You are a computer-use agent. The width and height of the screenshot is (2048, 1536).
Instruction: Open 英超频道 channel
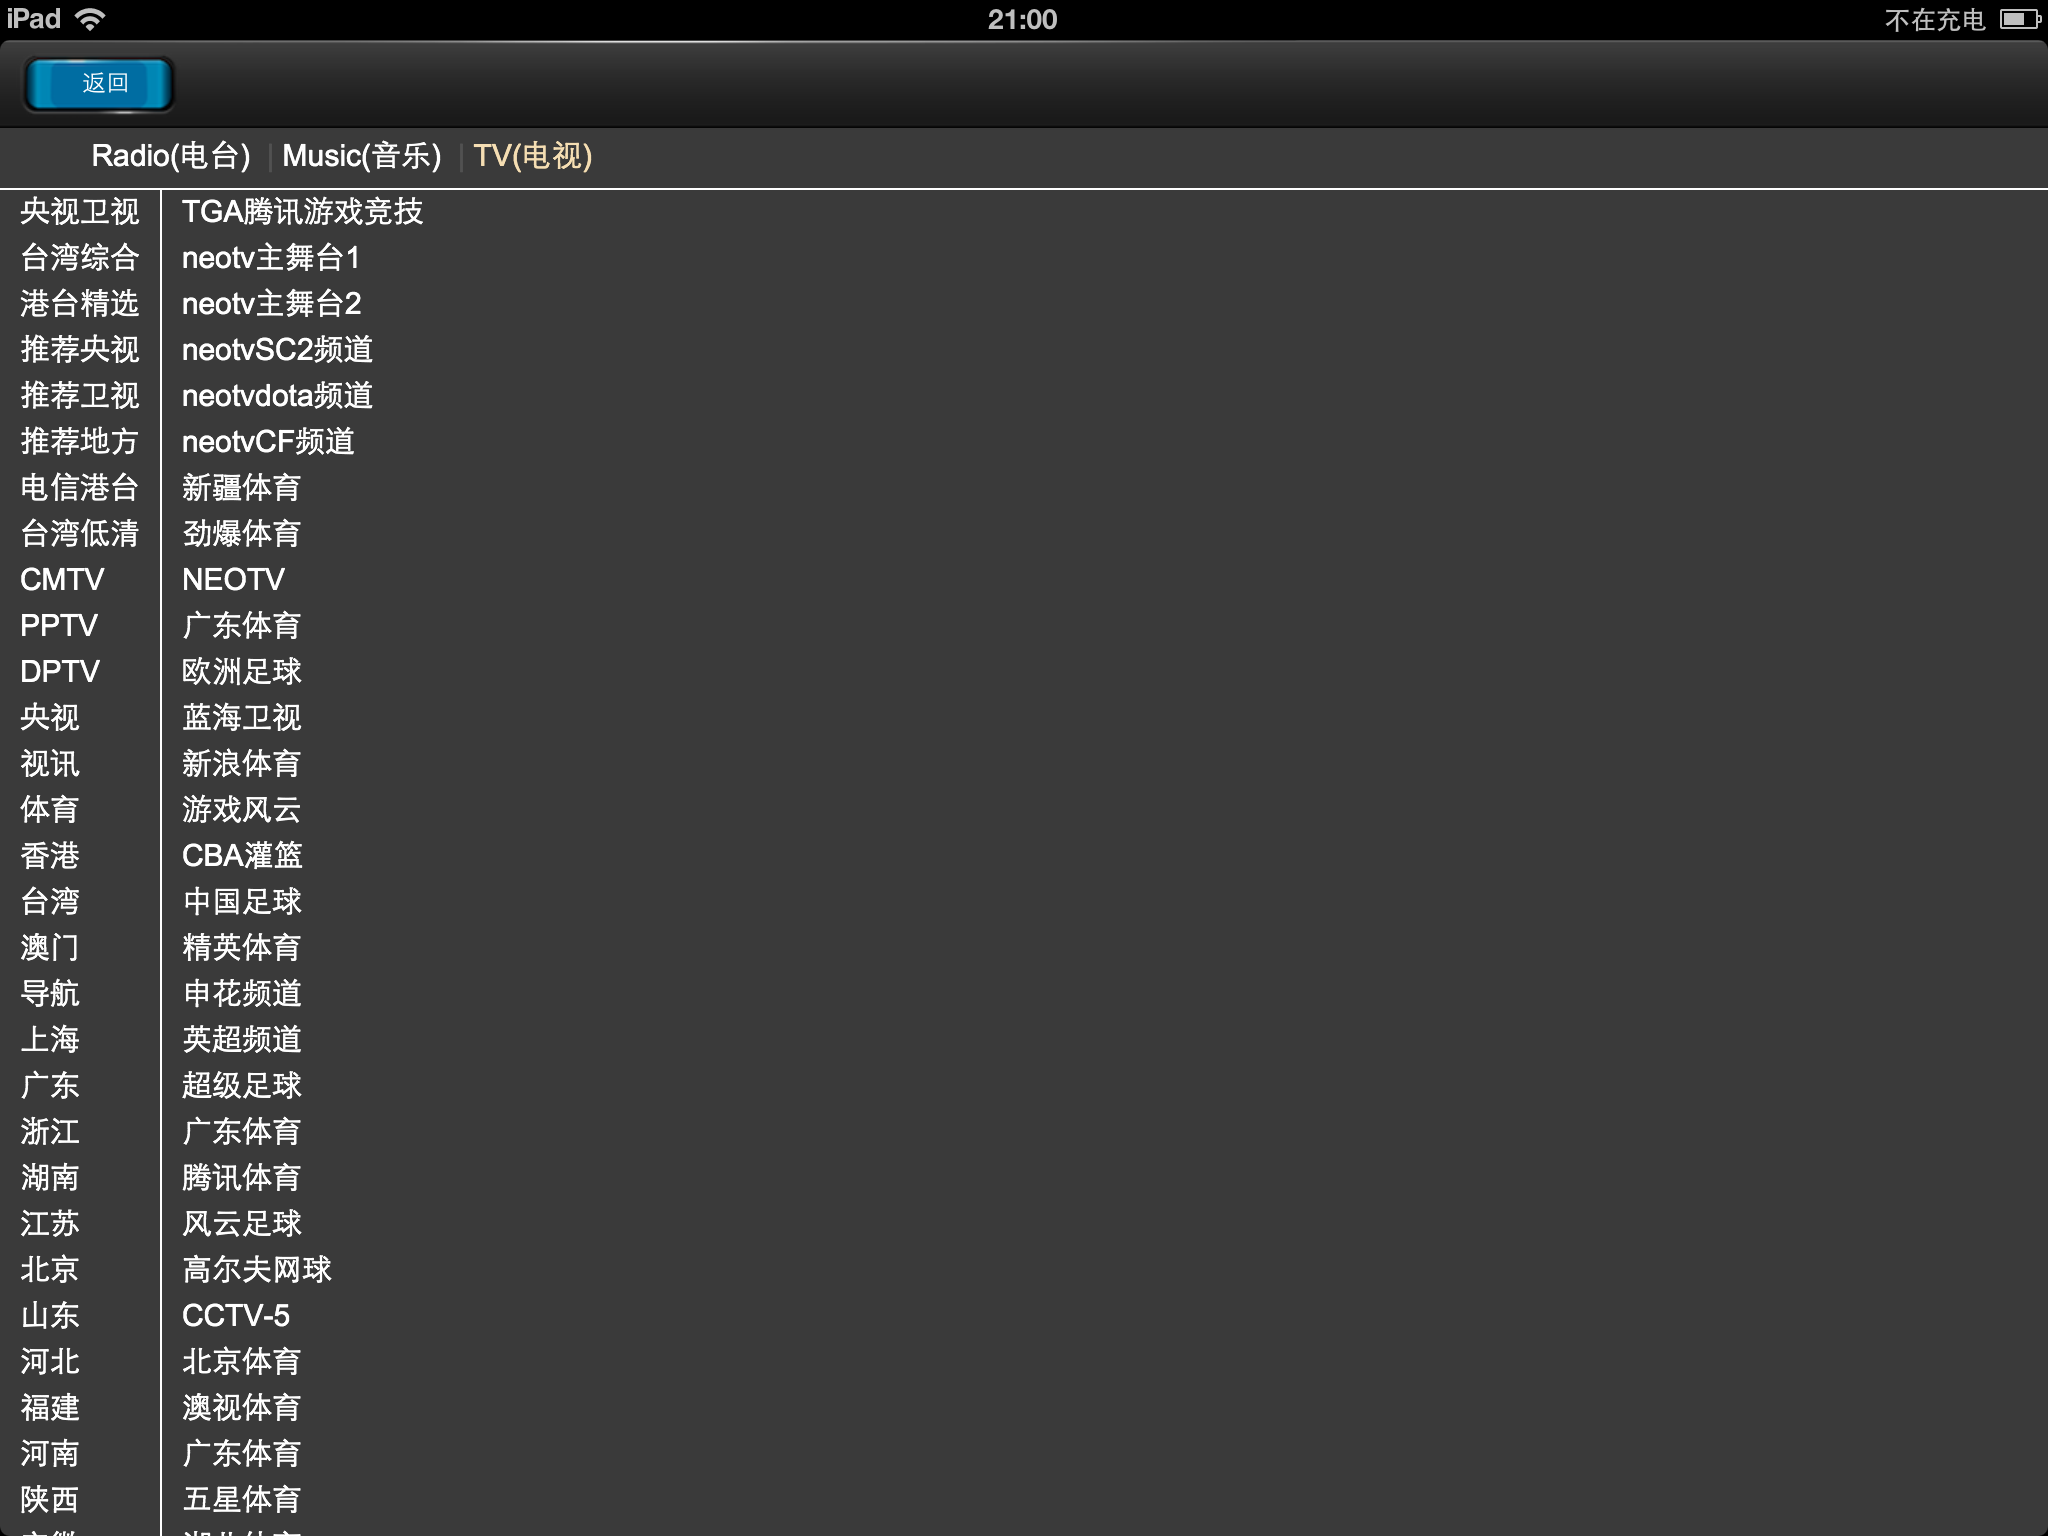pos(242,1040)
